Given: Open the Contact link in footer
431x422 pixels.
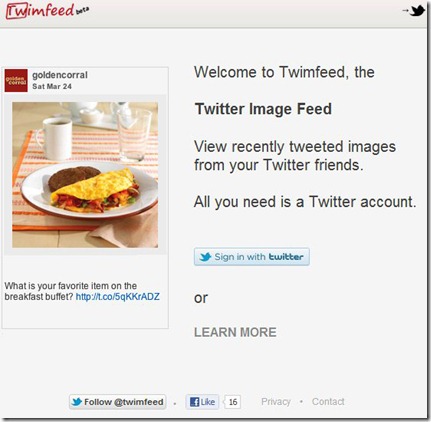Looking at the screenshot, I should (328, 402).
